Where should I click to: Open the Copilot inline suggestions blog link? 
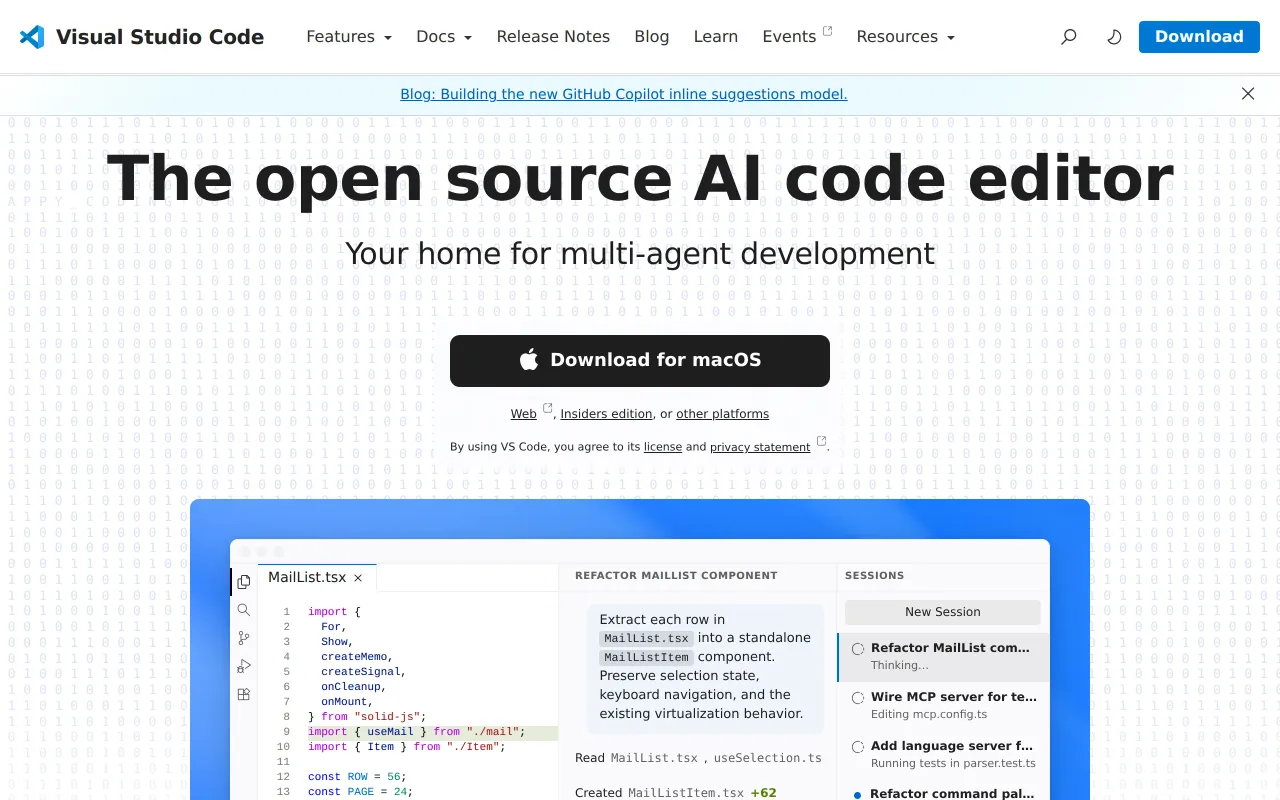coord(624,94)
